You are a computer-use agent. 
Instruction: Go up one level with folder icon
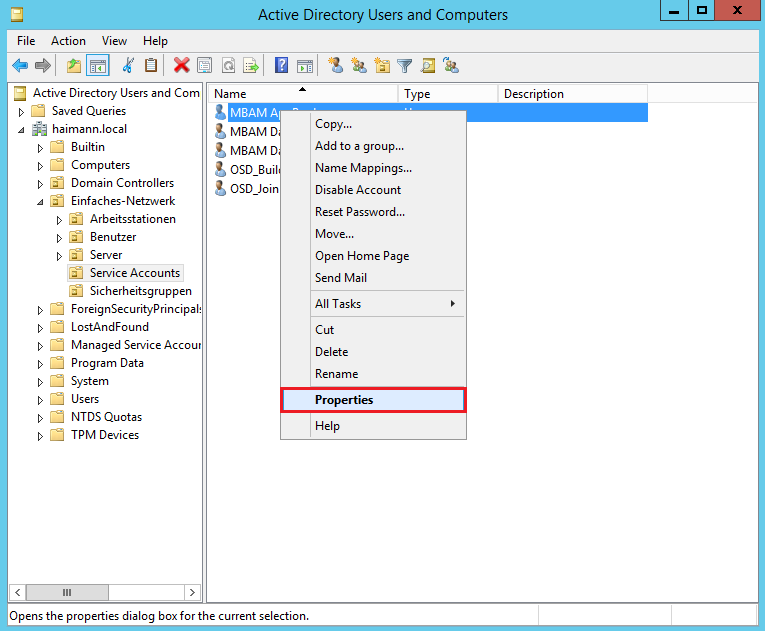74,65
